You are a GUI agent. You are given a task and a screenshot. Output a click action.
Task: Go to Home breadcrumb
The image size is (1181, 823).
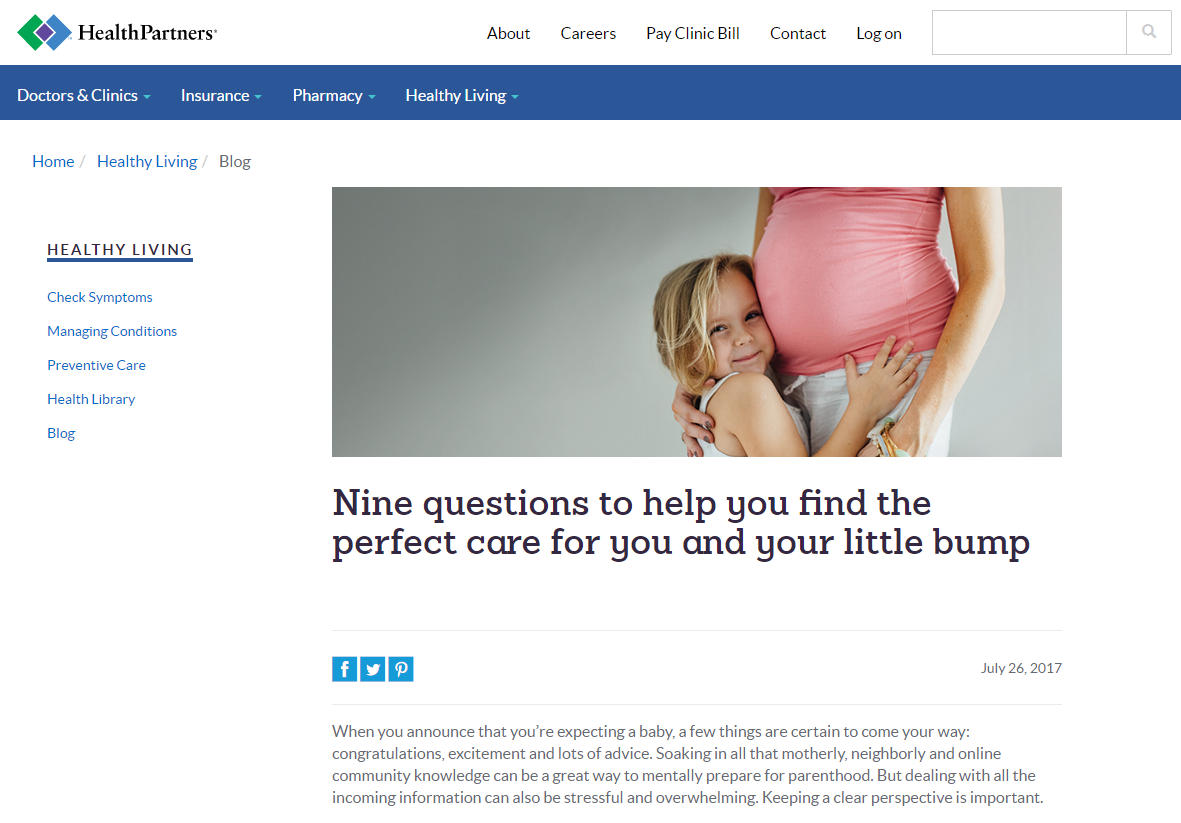pos(53,161)
